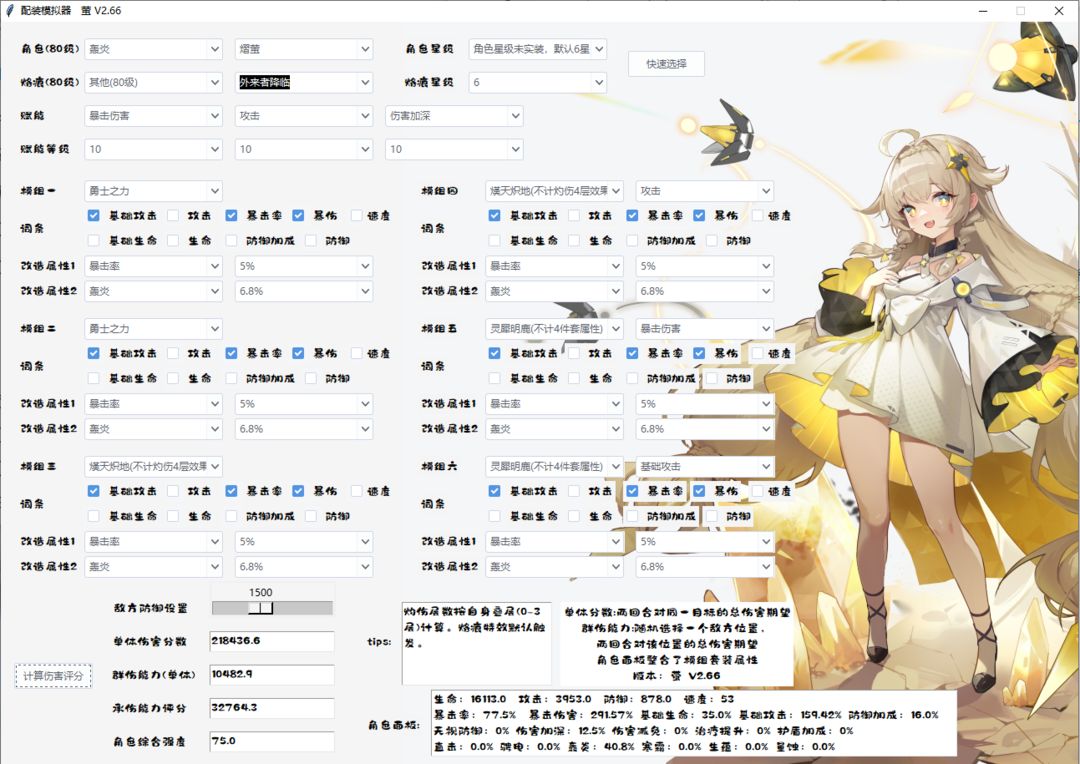This screenshot has width=1080, height=764.
Task: Open the 角色(80级) element dropdown showing 熹炎
Action: (x=153, y=49)
